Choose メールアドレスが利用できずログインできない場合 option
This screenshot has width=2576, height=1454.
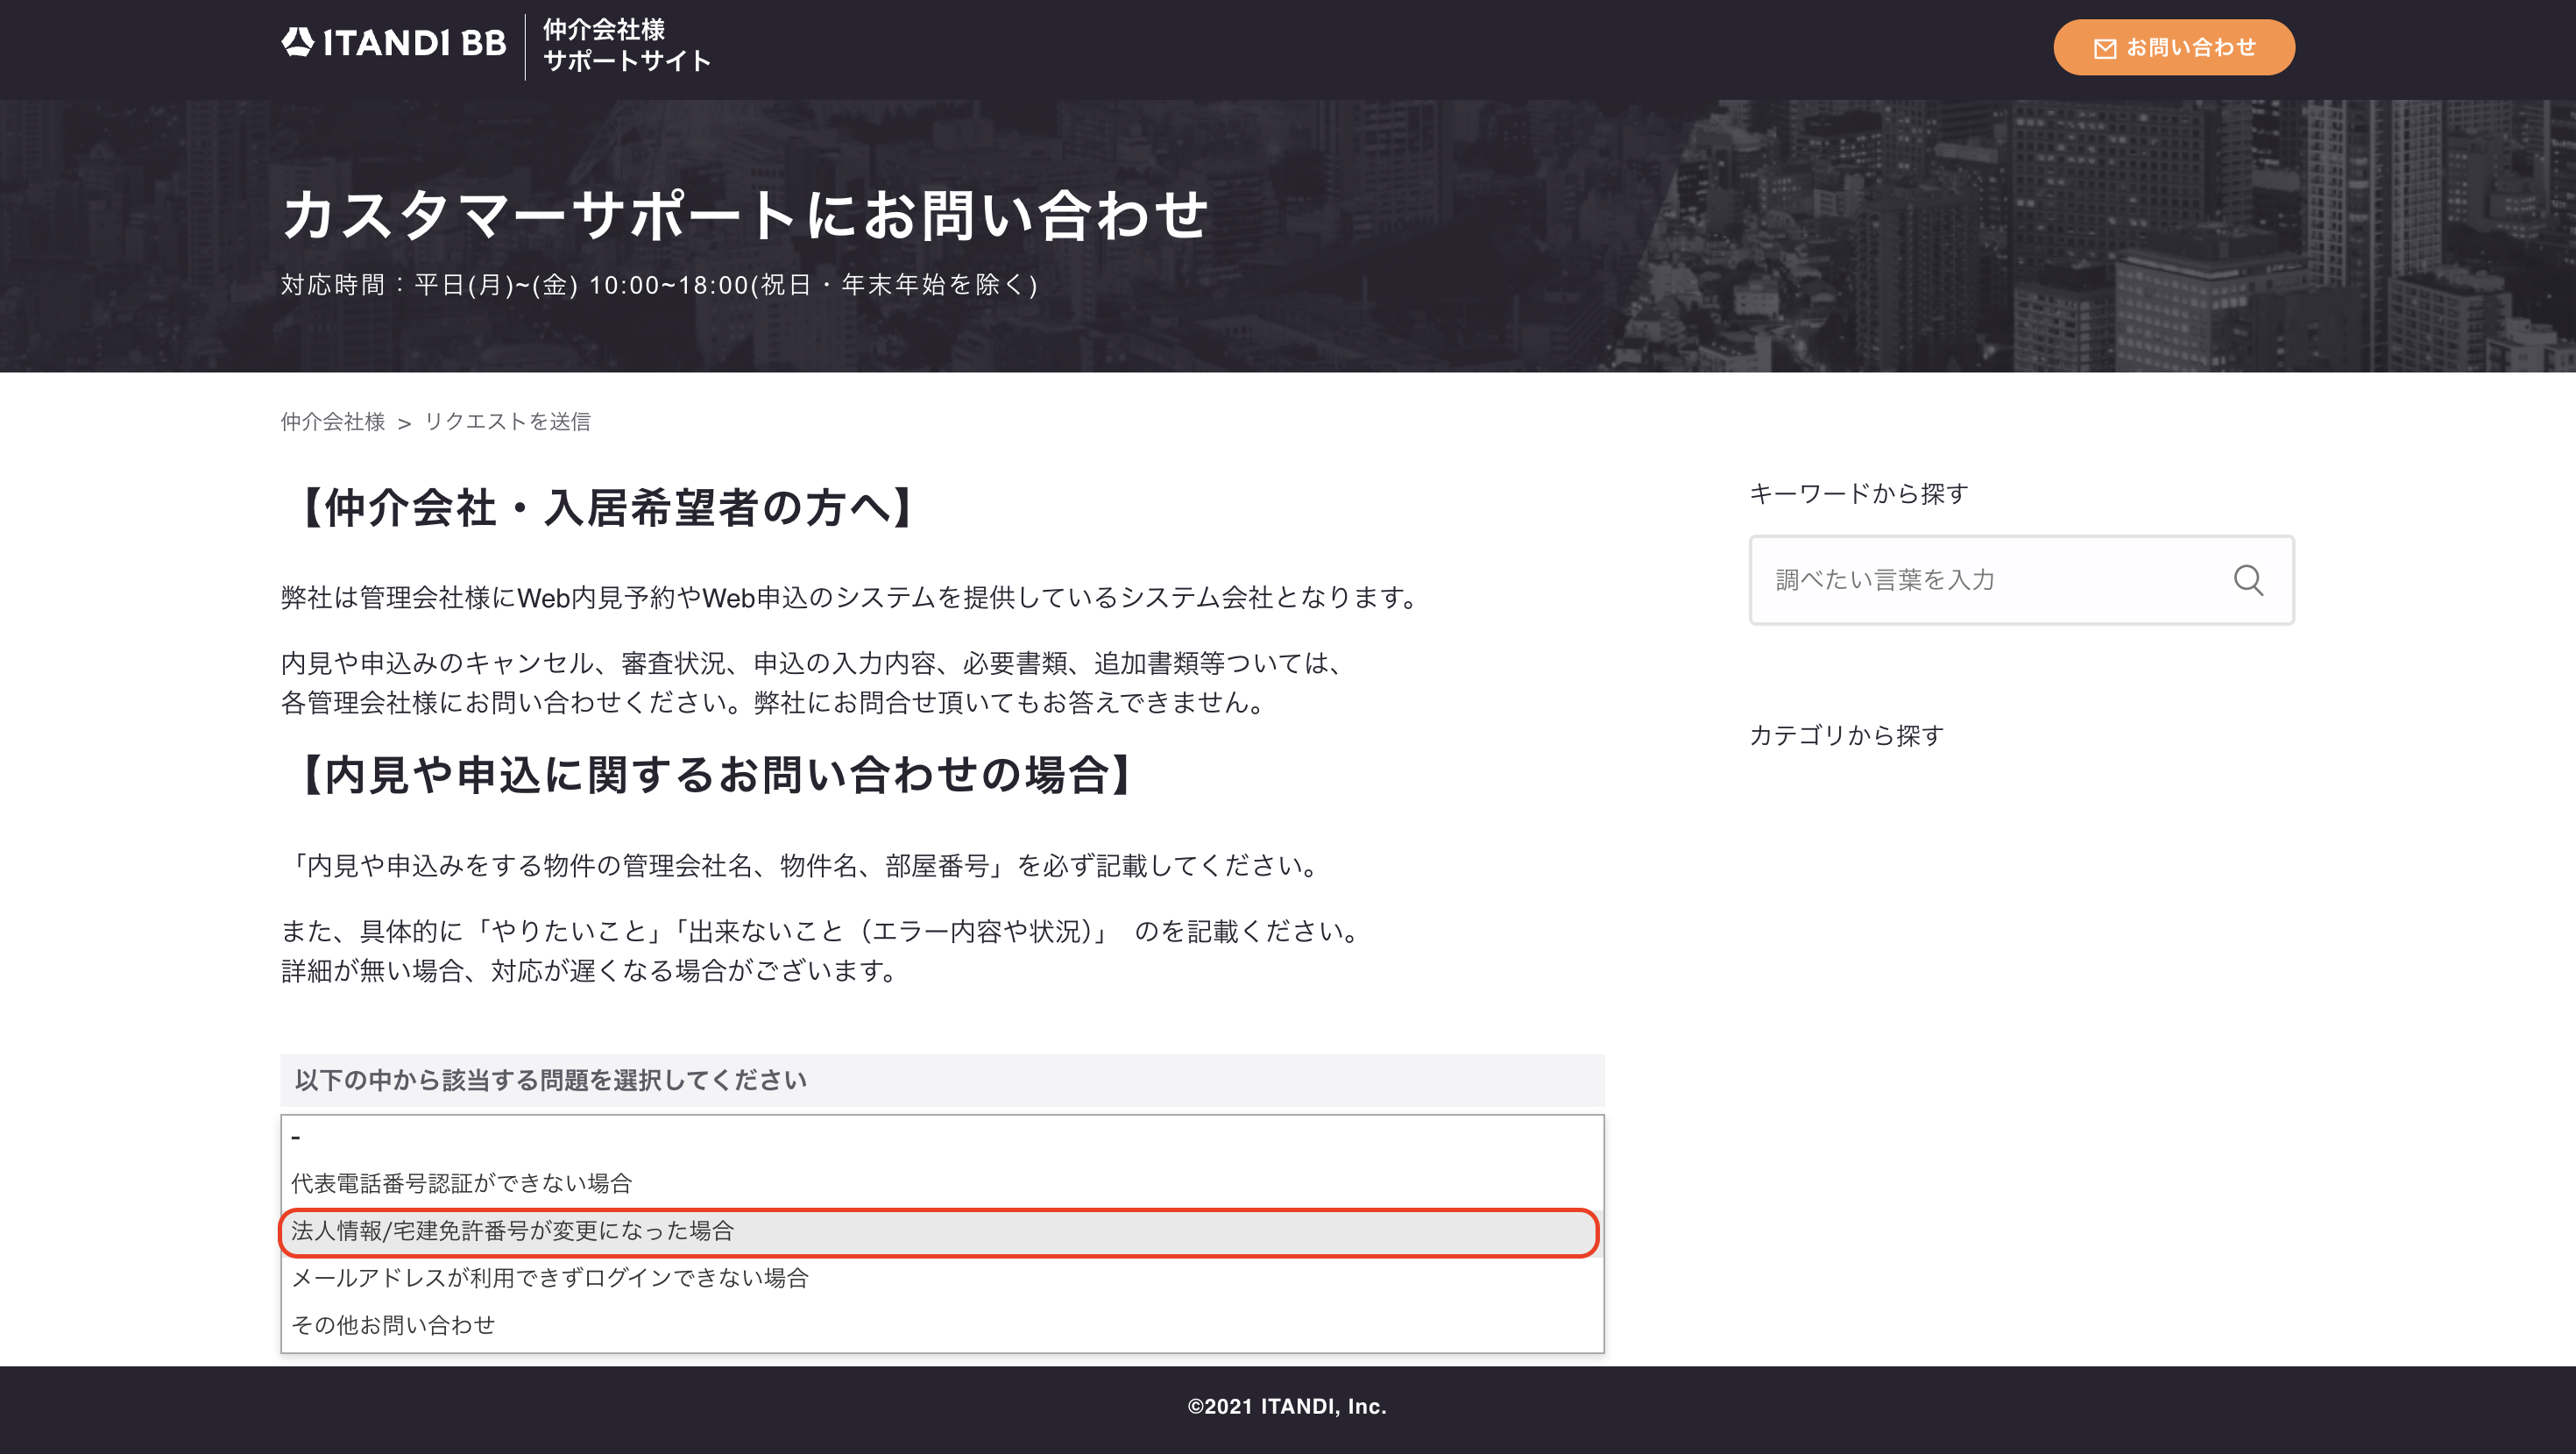pyautogui.click(x=942, y=1278)
